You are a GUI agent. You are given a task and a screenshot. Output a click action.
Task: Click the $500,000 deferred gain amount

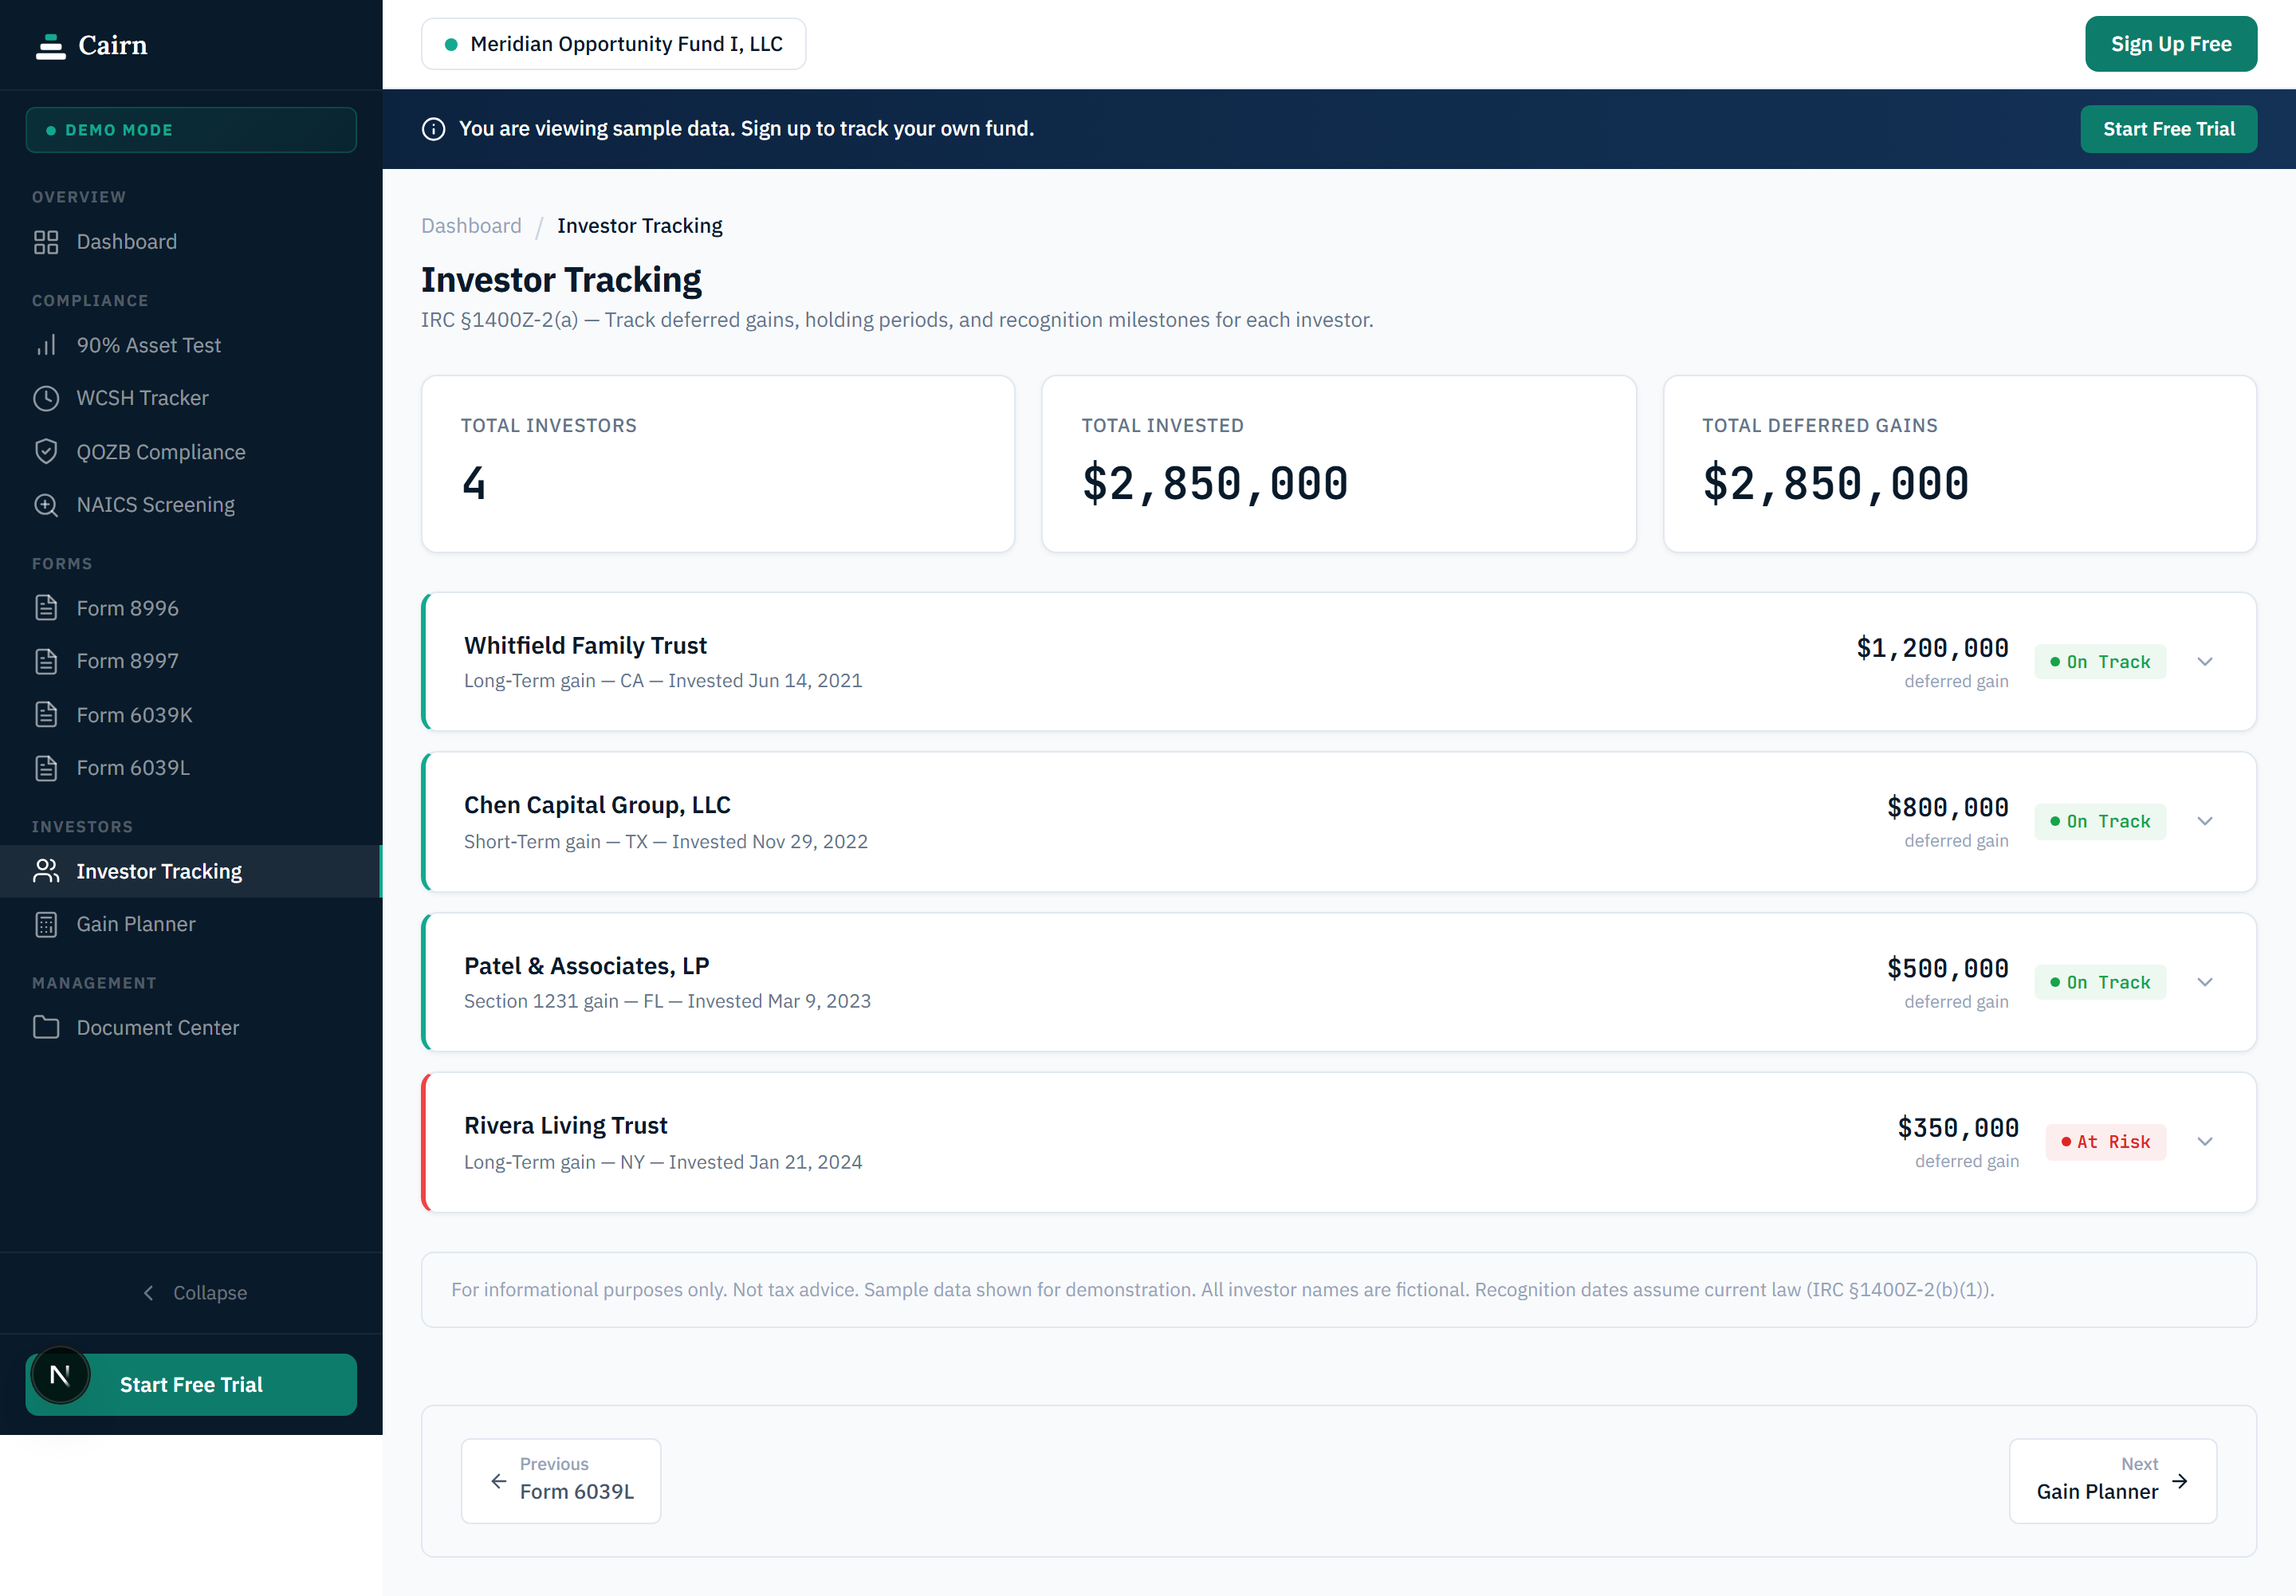[x=1947, y=968]
